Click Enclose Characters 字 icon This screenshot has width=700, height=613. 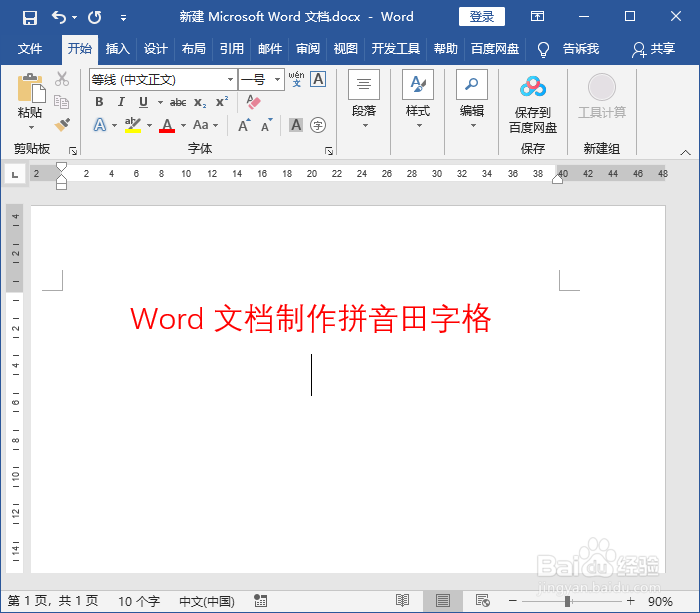point(318,125)
